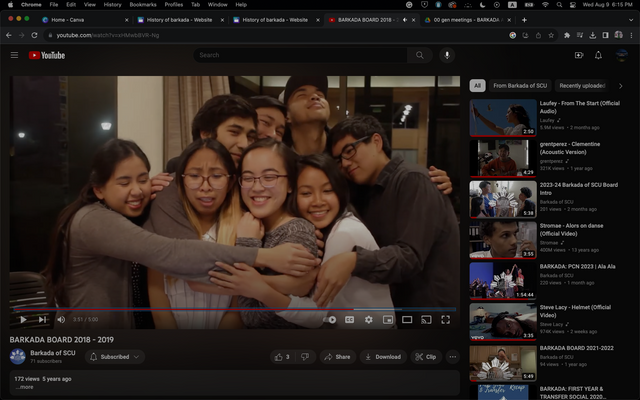Enter fullscreen mode in the player
Image resolution: width=640 pixels, height=400 pixels.
446,319
